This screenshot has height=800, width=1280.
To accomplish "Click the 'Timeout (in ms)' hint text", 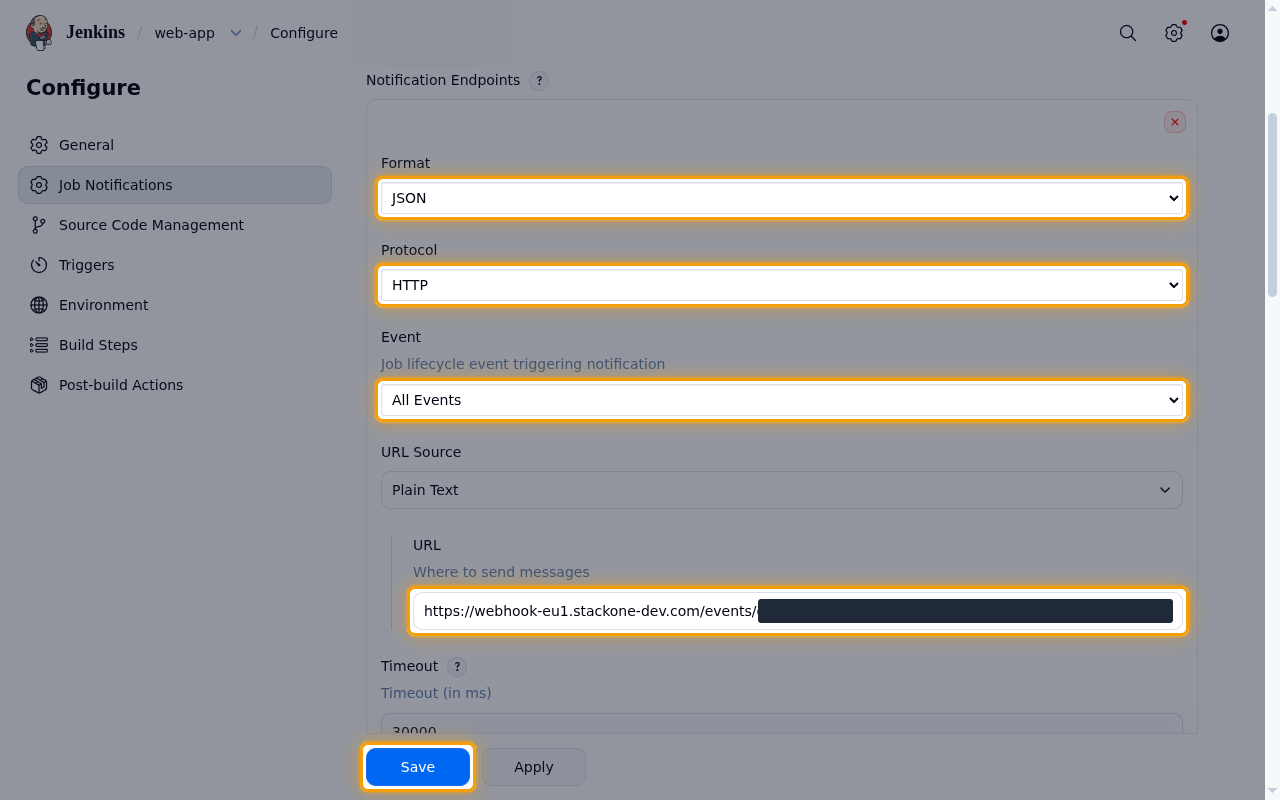I will pos(436,693).
